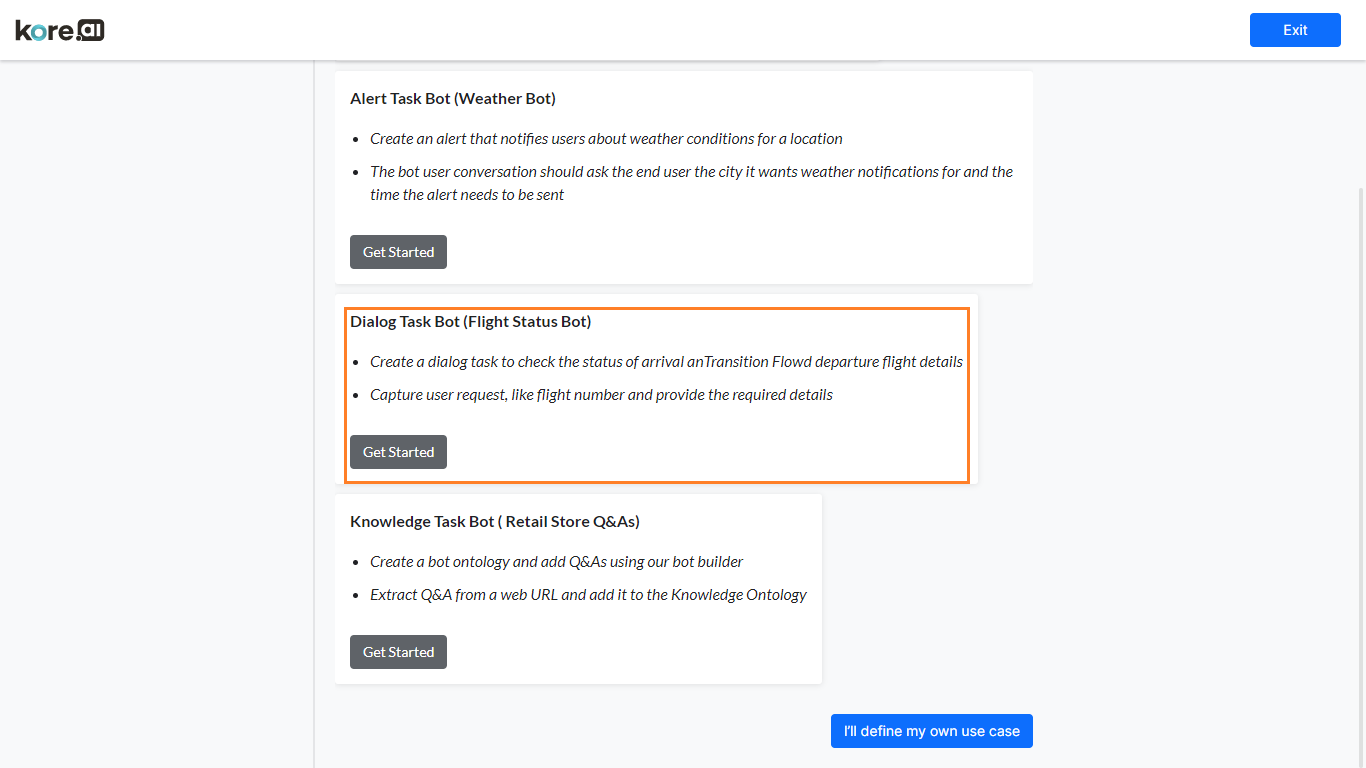This screenshot has height=768, width=1366.
Task: Click the Dialog Task Bot heading
Action: point(470,321)
